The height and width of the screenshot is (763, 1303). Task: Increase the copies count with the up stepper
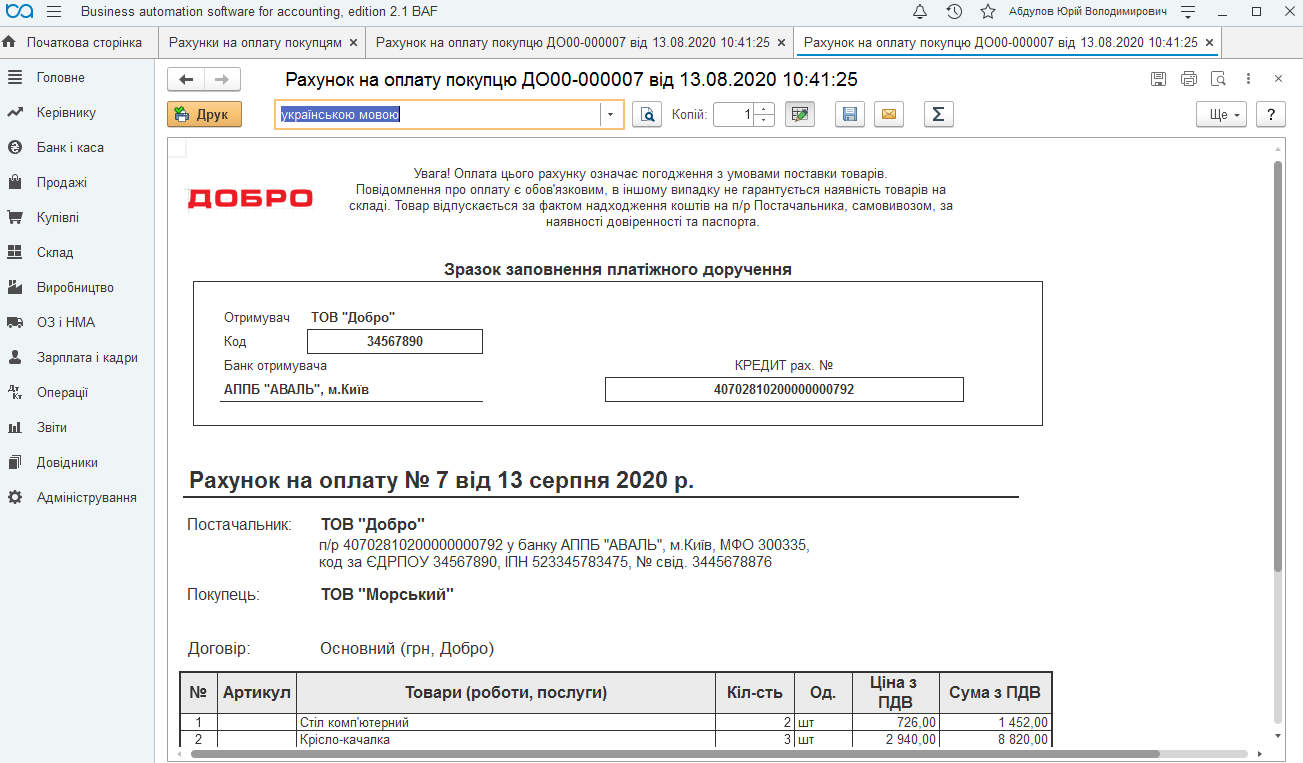pos(765,108)
